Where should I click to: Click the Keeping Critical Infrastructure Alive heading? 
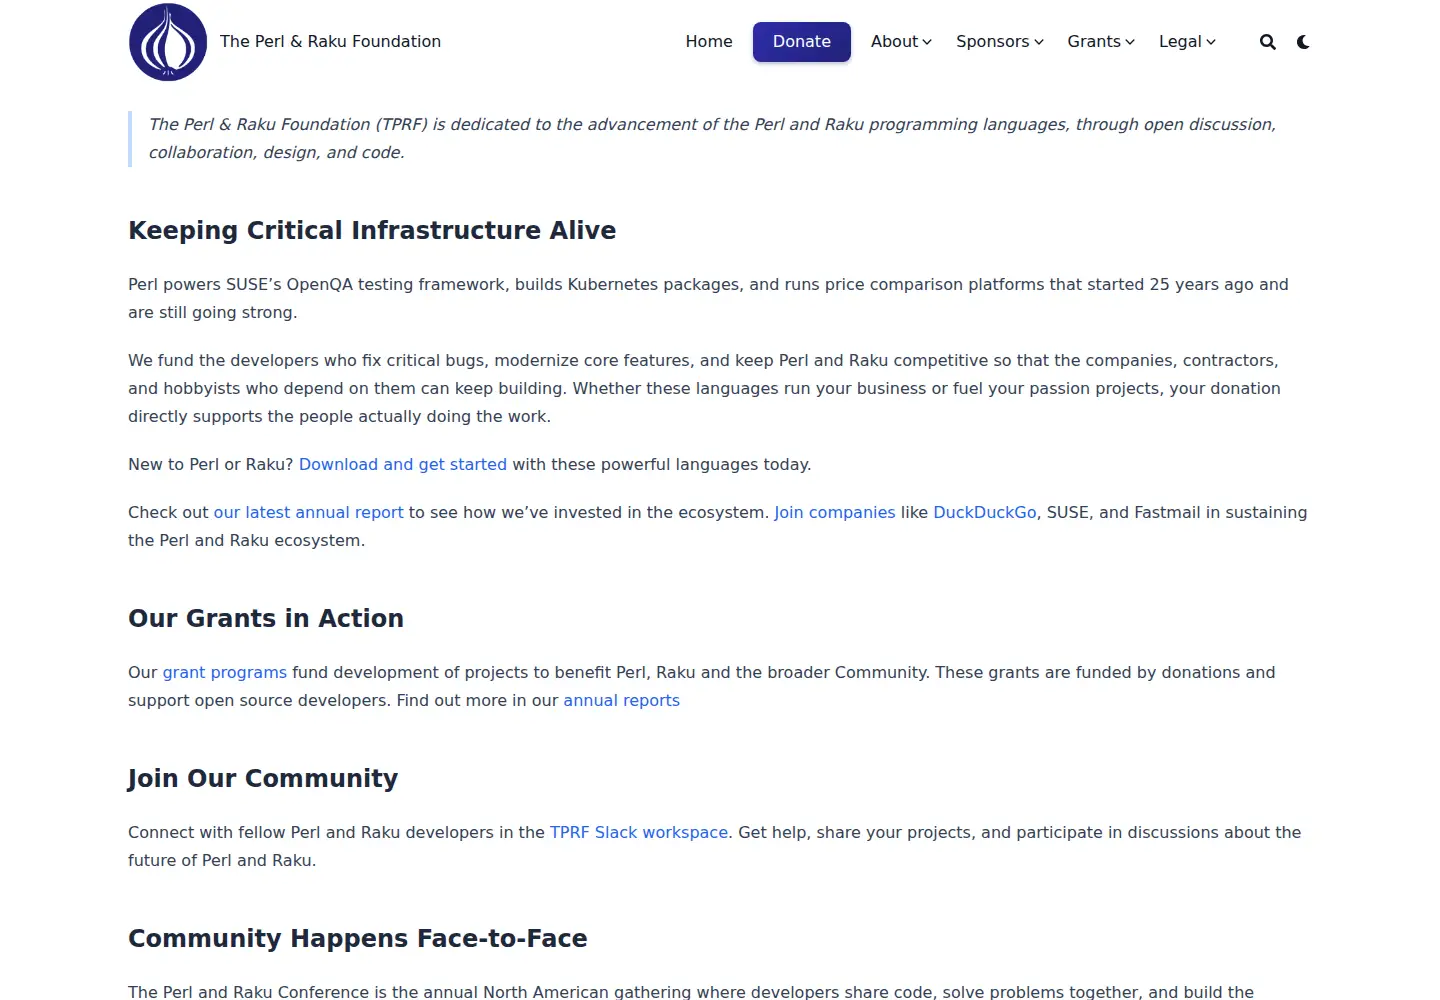372,230
